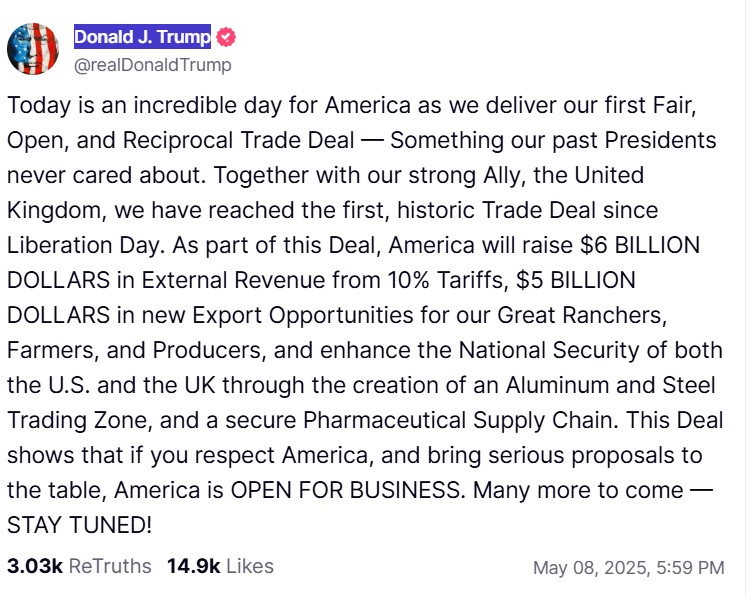
Task: Click the May 08, 2025 timestamp
Action: click(x=628, y=568)
